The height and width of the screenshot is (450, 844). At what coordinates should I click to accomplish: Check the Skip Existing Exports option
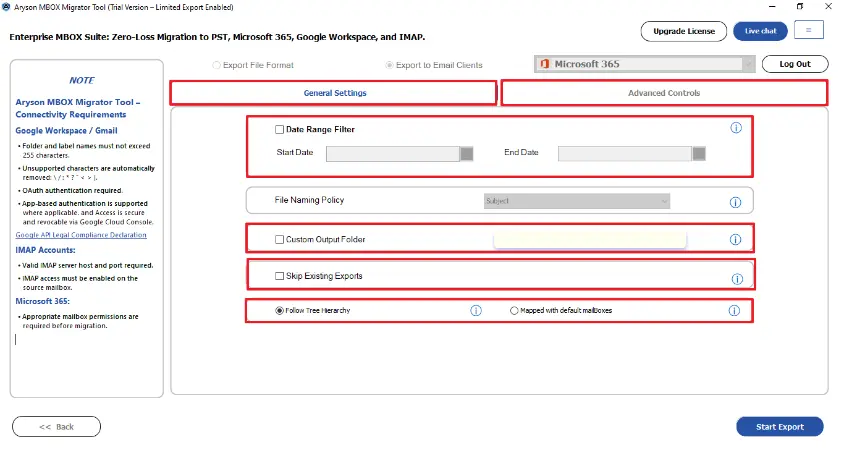(x=280, y=276)
